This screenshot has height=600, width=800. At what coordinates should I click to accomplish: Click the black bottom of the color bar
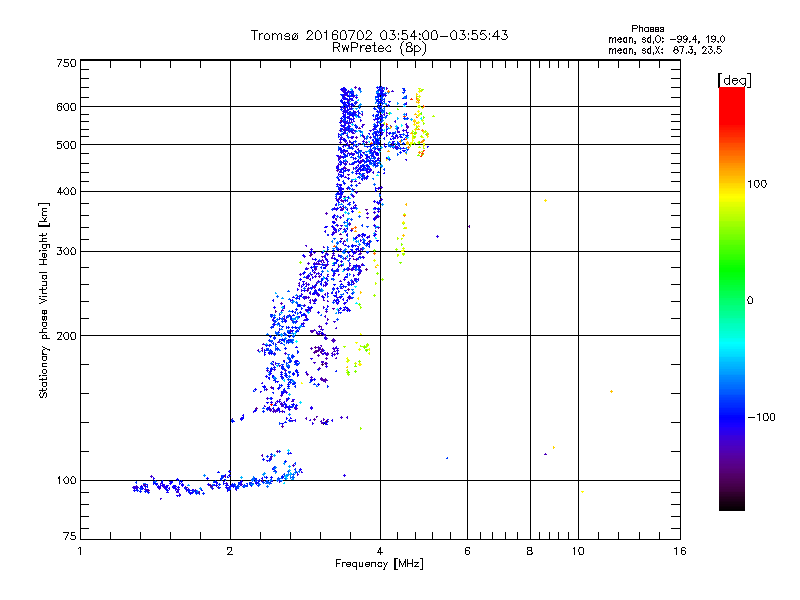732,503
